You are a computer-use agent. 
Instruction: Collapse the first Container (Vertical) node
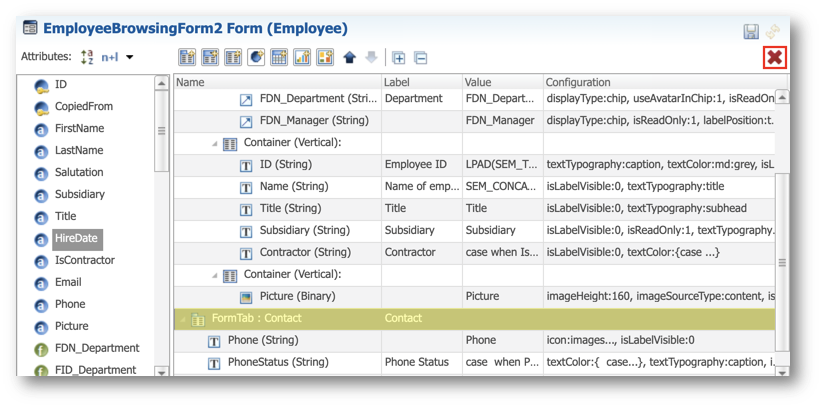click(x=215, y=144)
